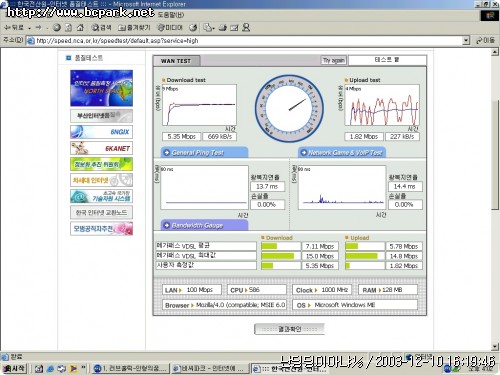
Task: Select the WAN TEST tab
Action: [176, 61]
